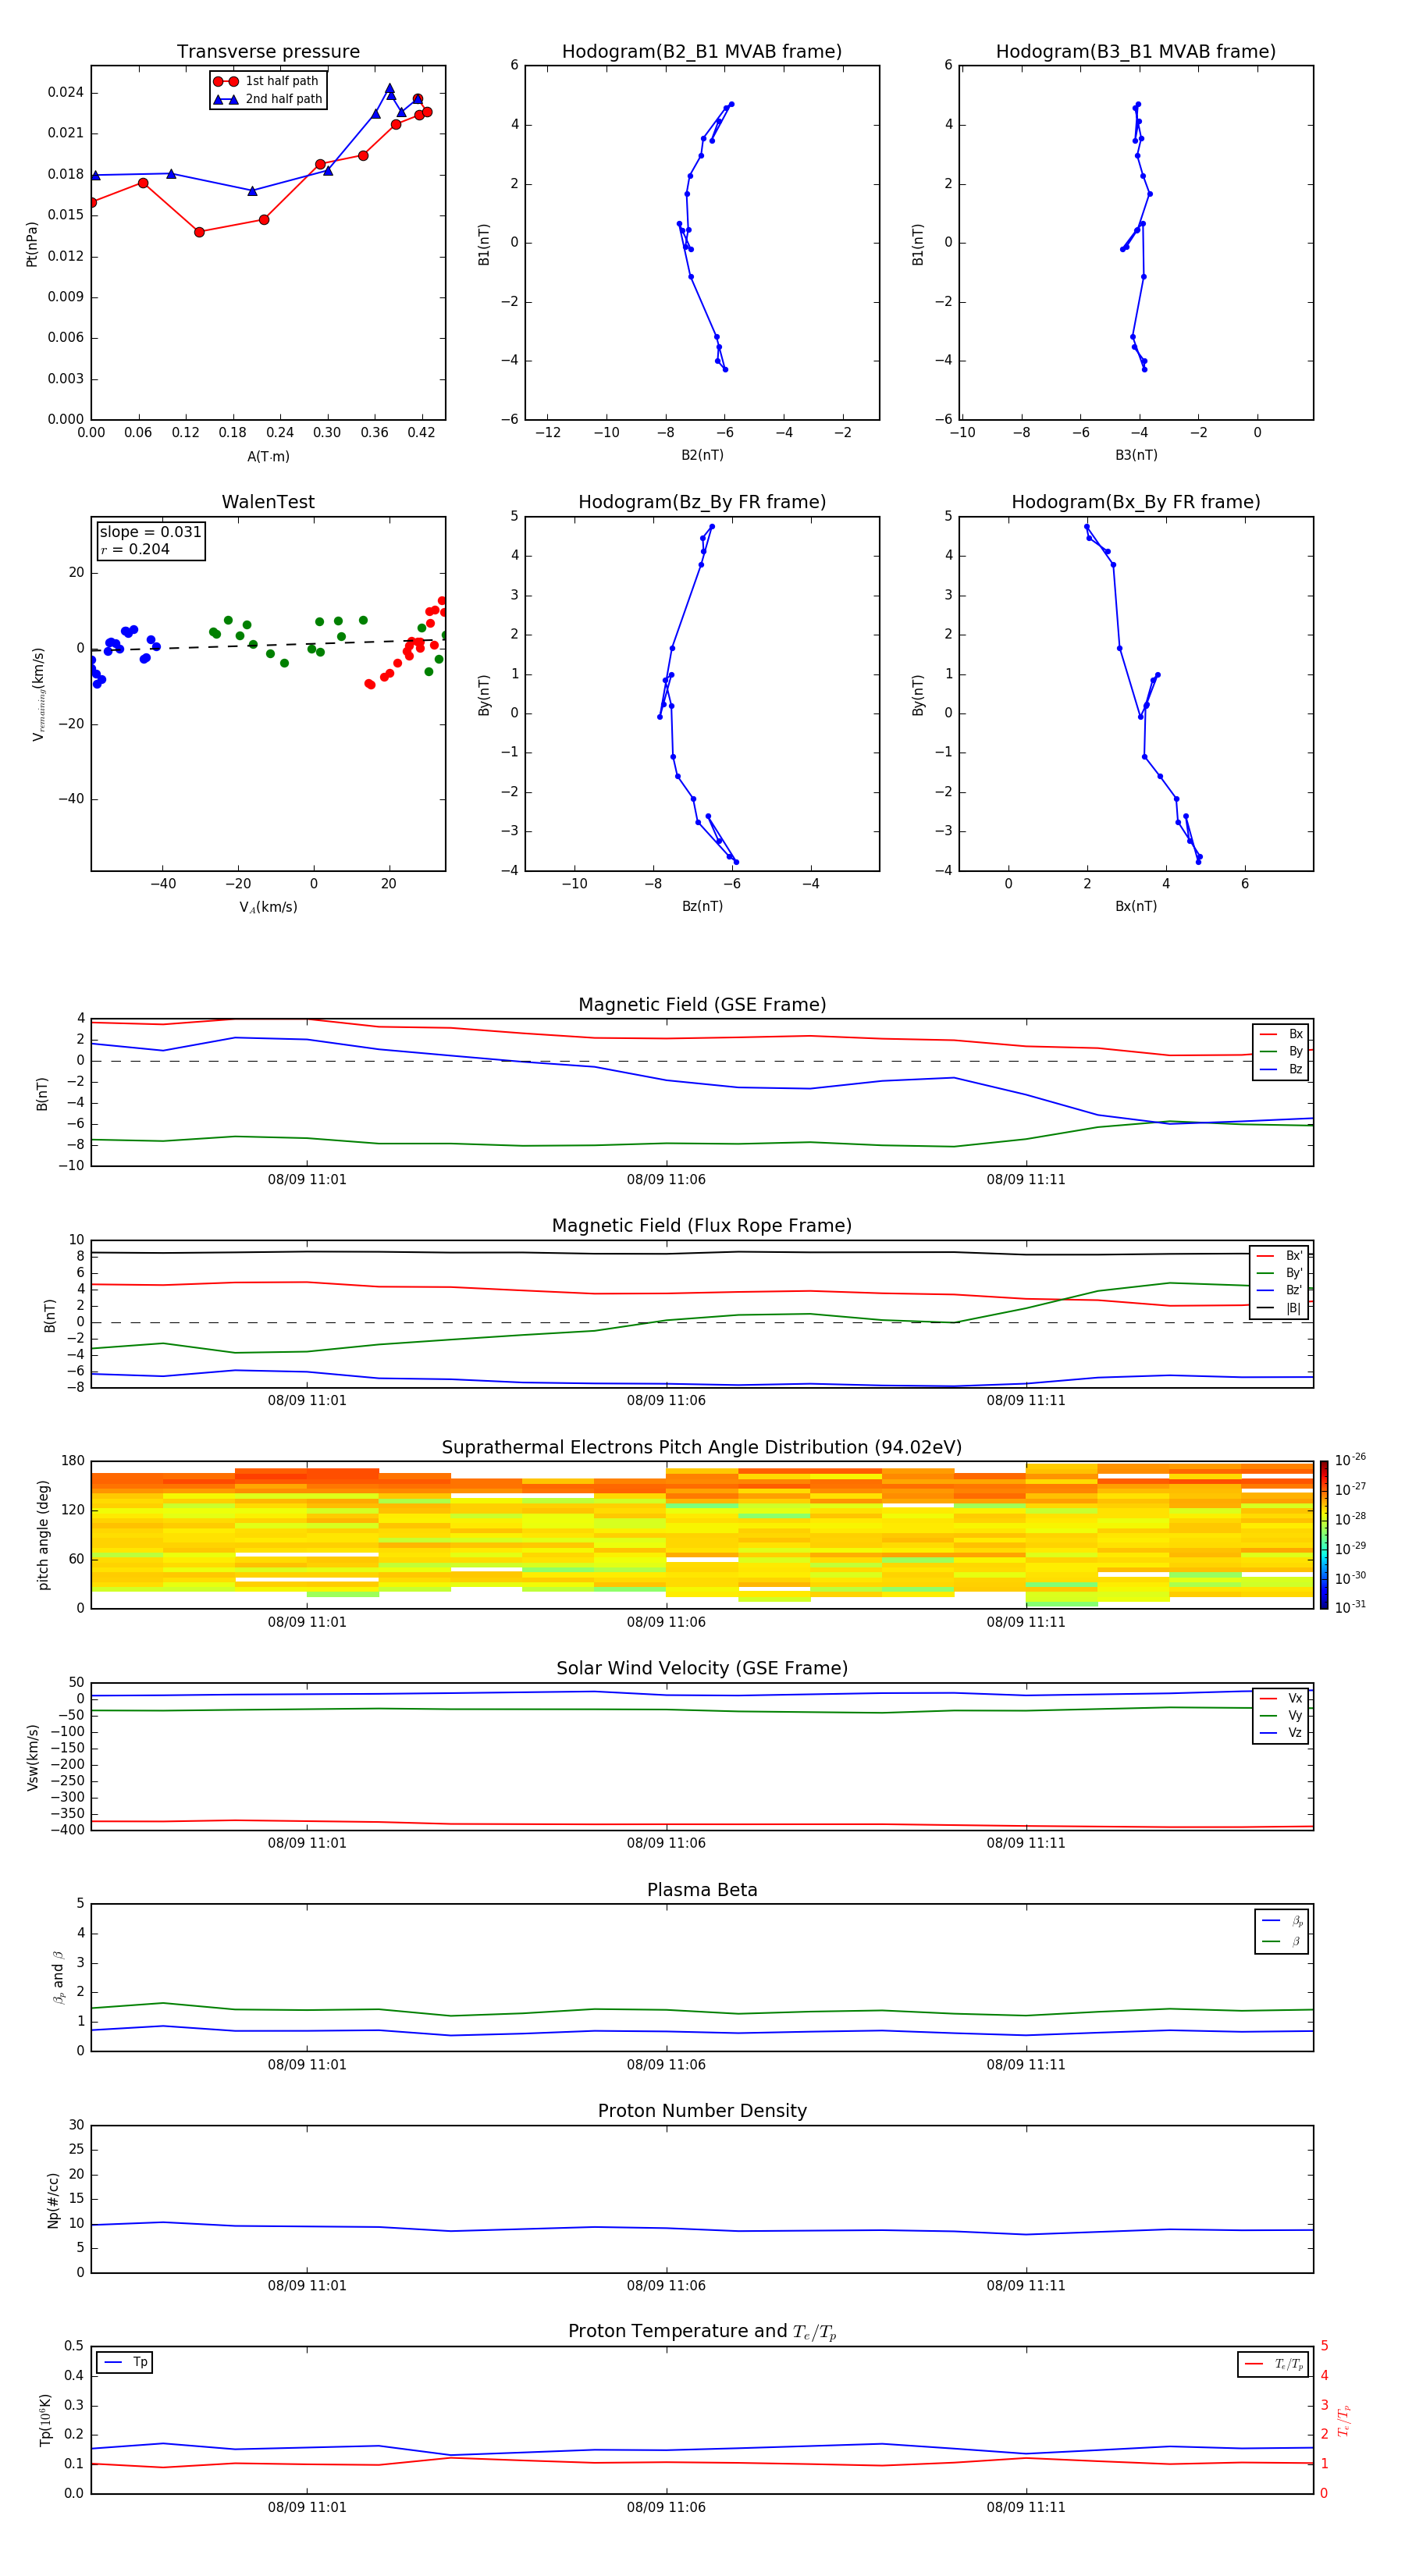Select the 'Vx' velocity legend entry
Image resolution: width=1405 pixels, height=2576 pixels.
1281,1698
